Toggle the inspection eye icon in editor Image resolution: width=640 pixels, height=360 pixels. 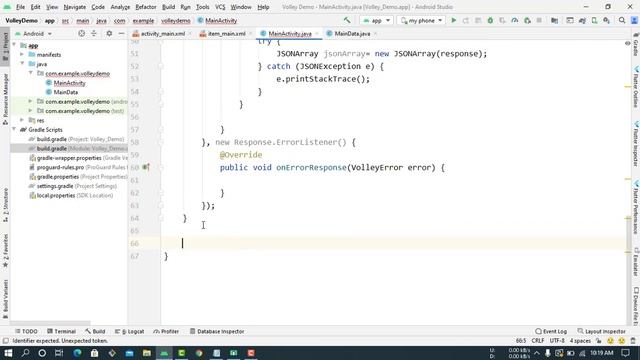click(627, 43)
